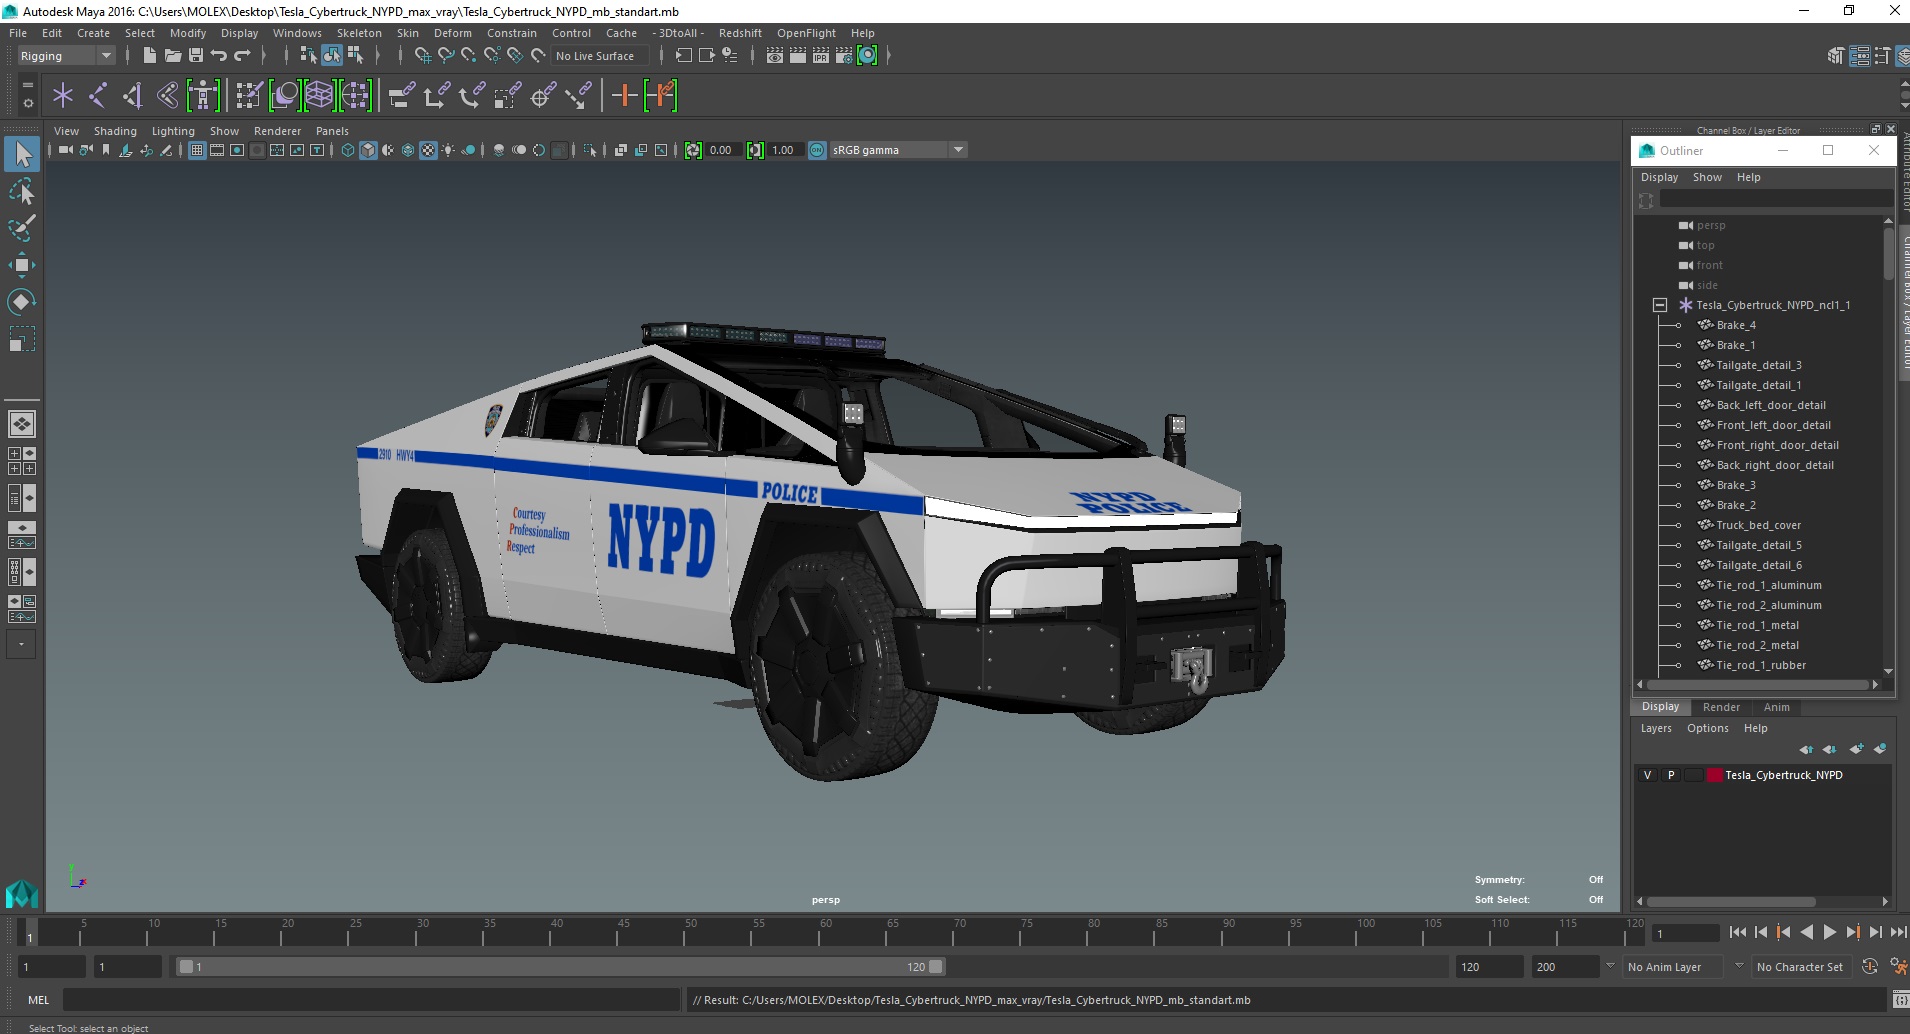Activate the Rotate tool in the toolbox
The height and width of the screenshot is (1034, 1910).
22,302
